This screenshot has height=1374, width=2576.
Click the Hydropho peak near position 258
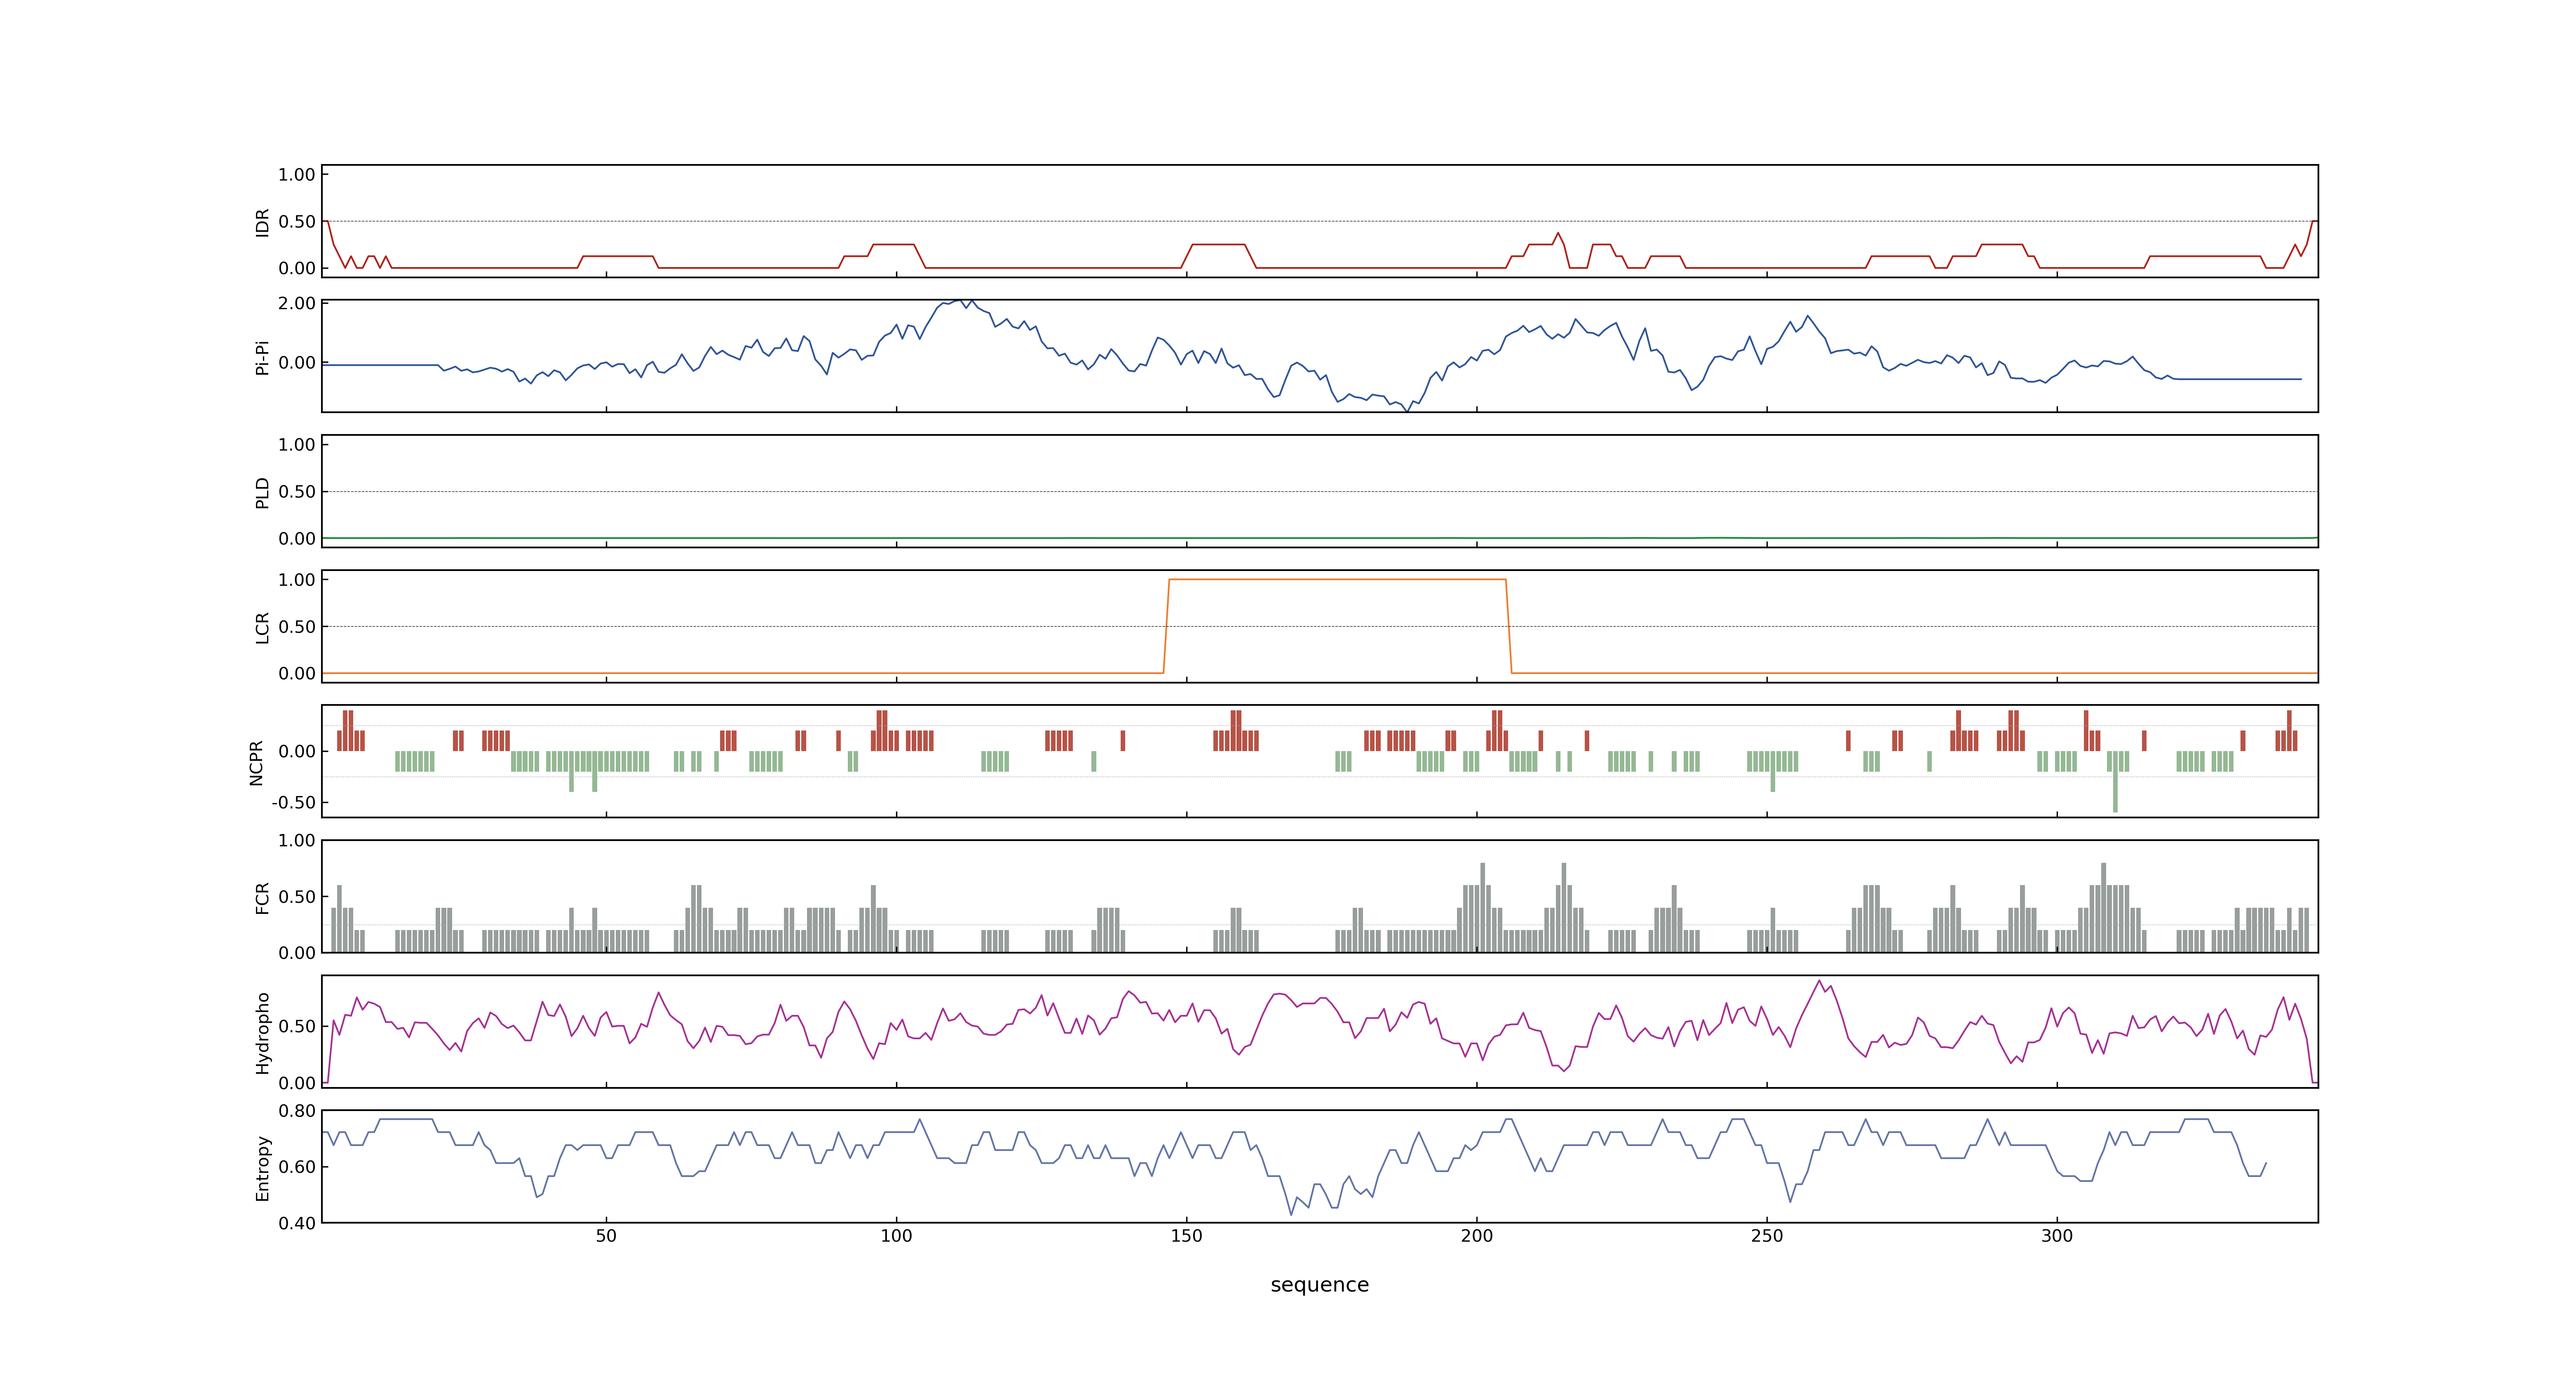click(x=1819, y=981)
